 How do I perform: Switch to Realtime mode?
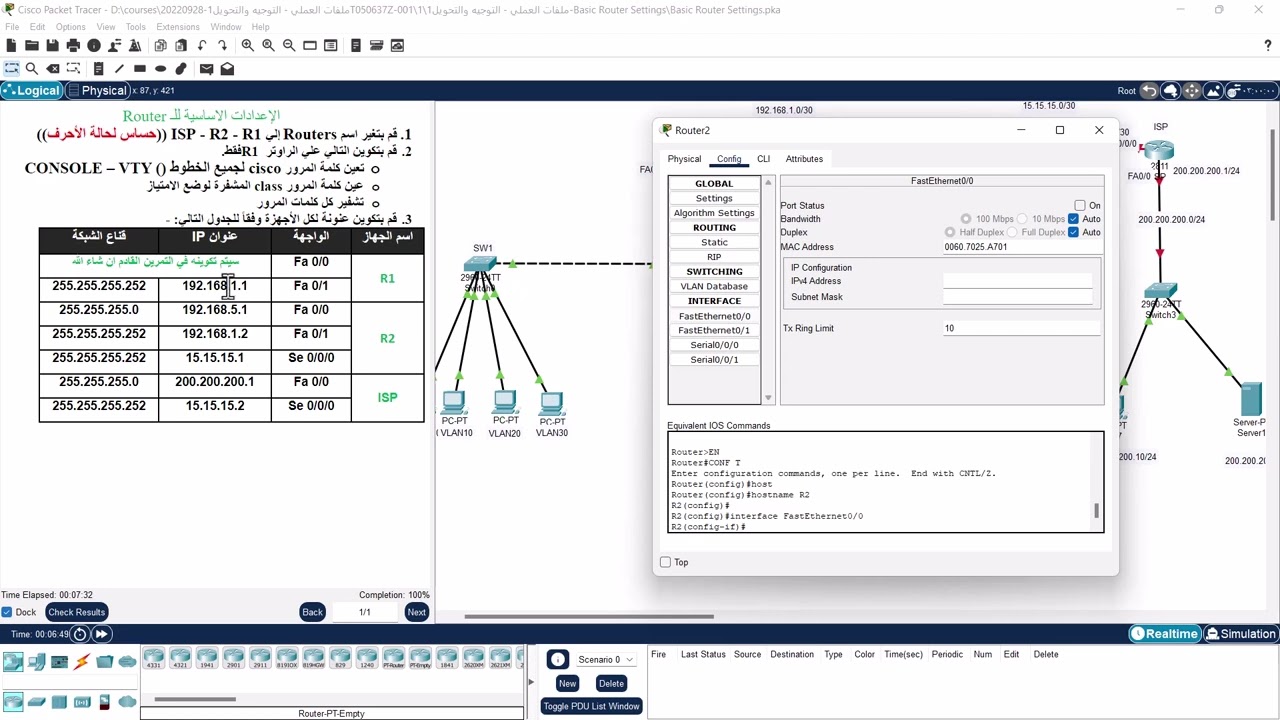pyautogui.click(x=1165, y=634)
